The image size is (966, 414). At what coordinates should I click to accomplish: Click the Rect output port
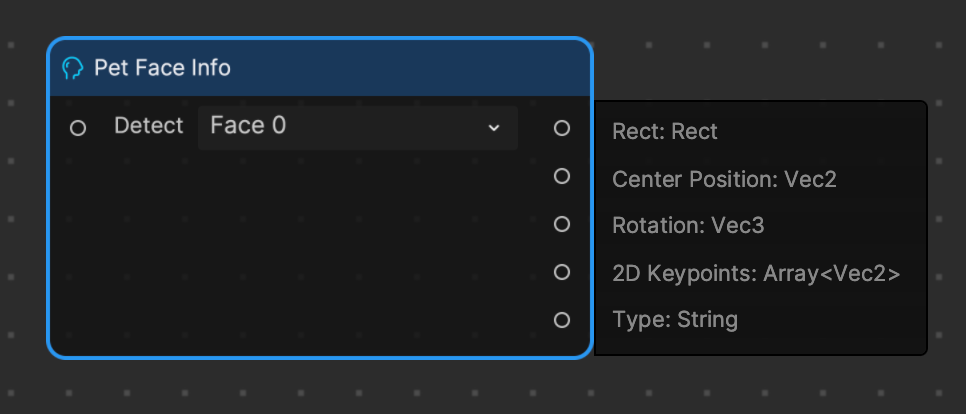click(x=561, y=128)
